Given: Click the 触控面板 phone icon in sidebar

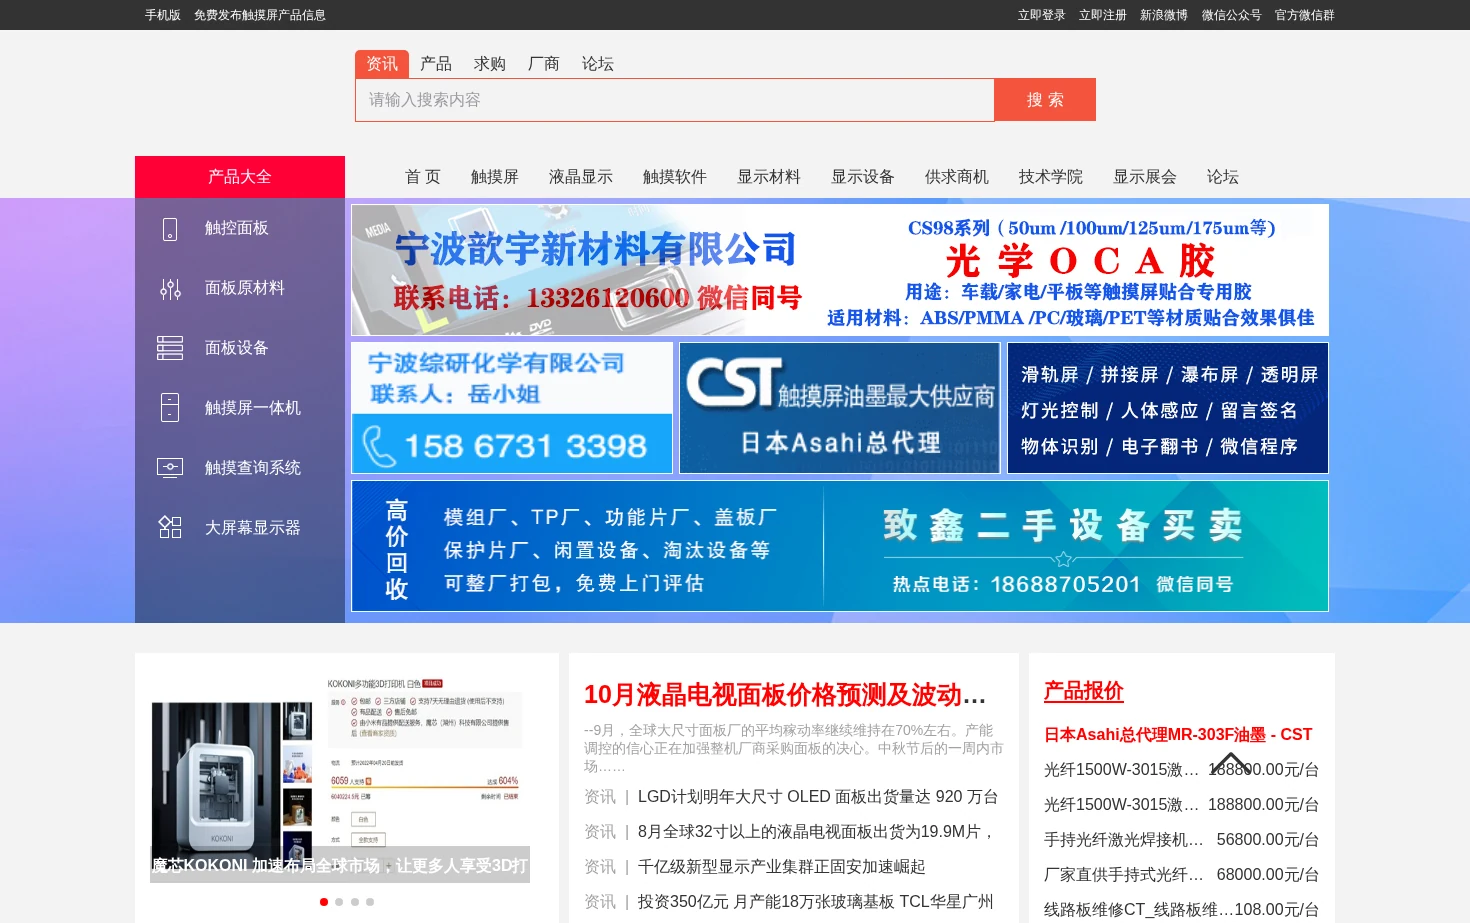Looking at the screenshot, I should pyautogui.click(x=170, y=229).
